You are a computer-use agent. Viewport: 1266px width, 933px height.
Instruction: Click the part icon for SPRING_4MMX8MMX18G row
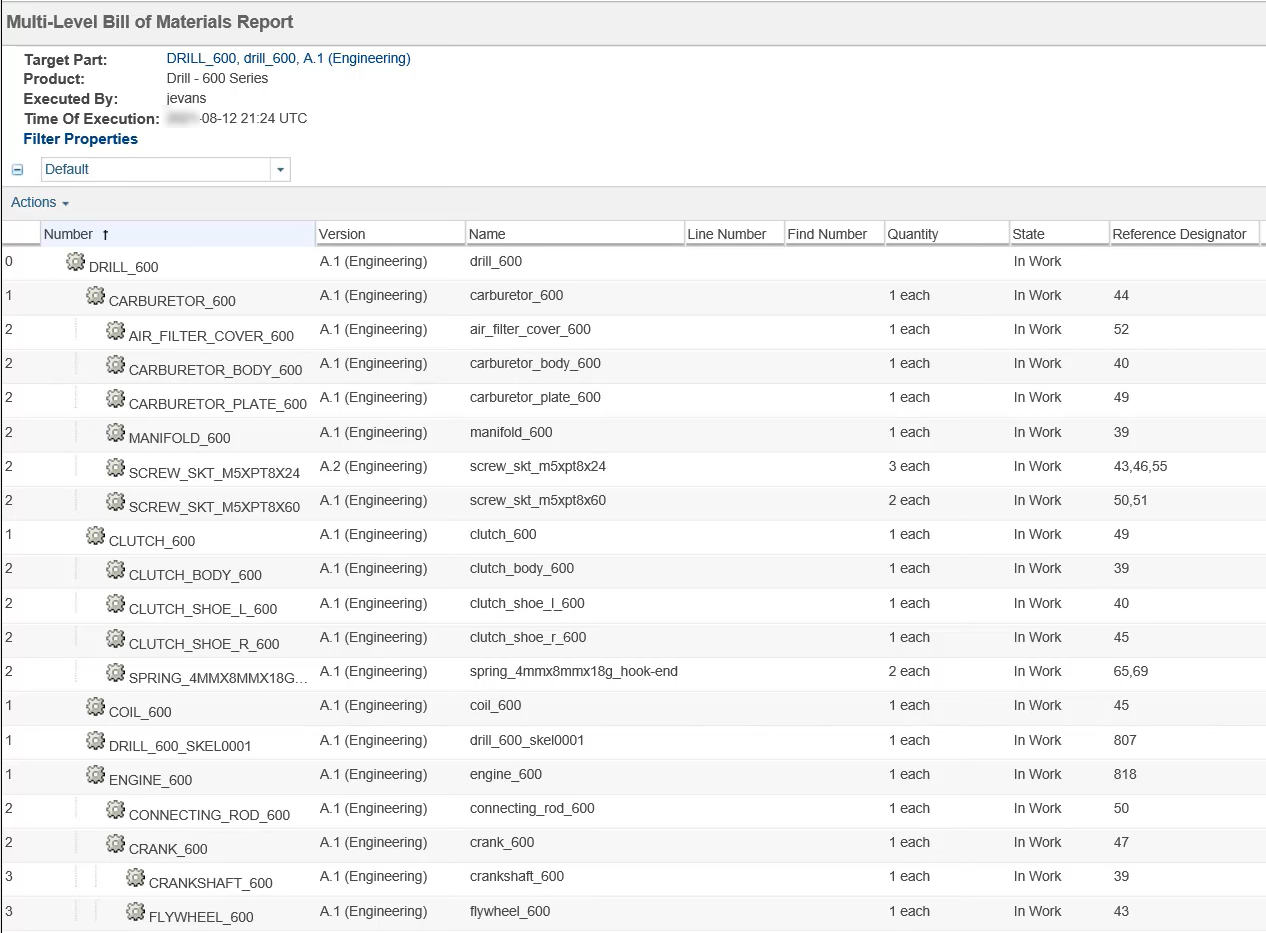tap(115, 672)
